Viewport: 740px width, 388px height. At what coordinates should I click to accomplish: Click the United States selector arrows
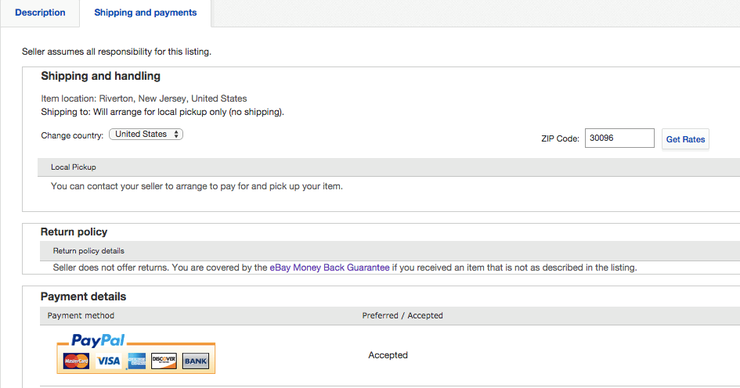(x=176, y=134)
